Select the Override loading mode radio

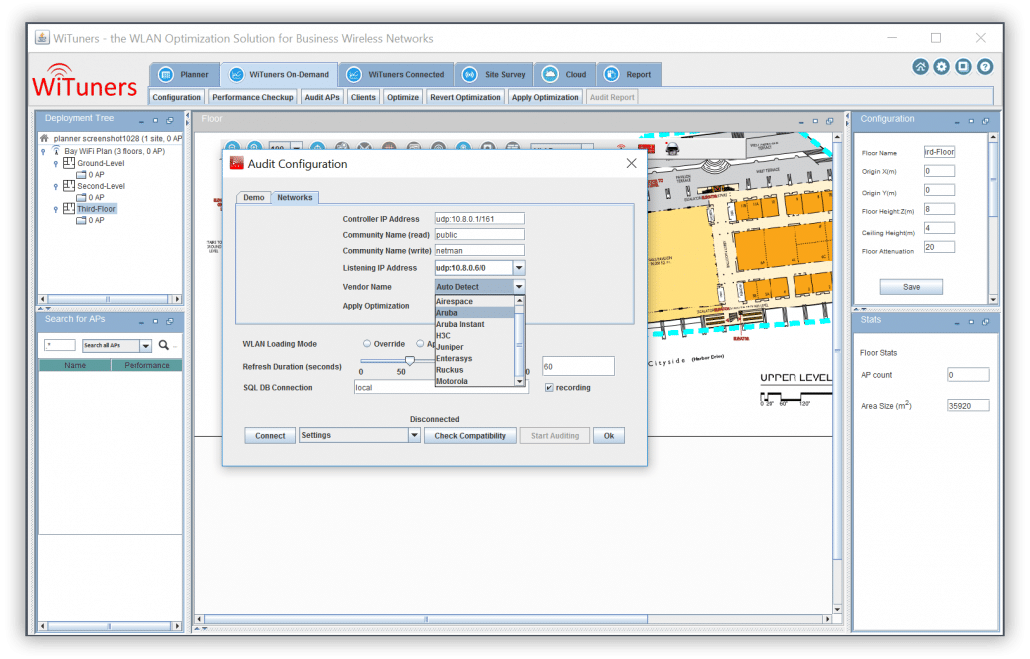[x=367, y=344]
